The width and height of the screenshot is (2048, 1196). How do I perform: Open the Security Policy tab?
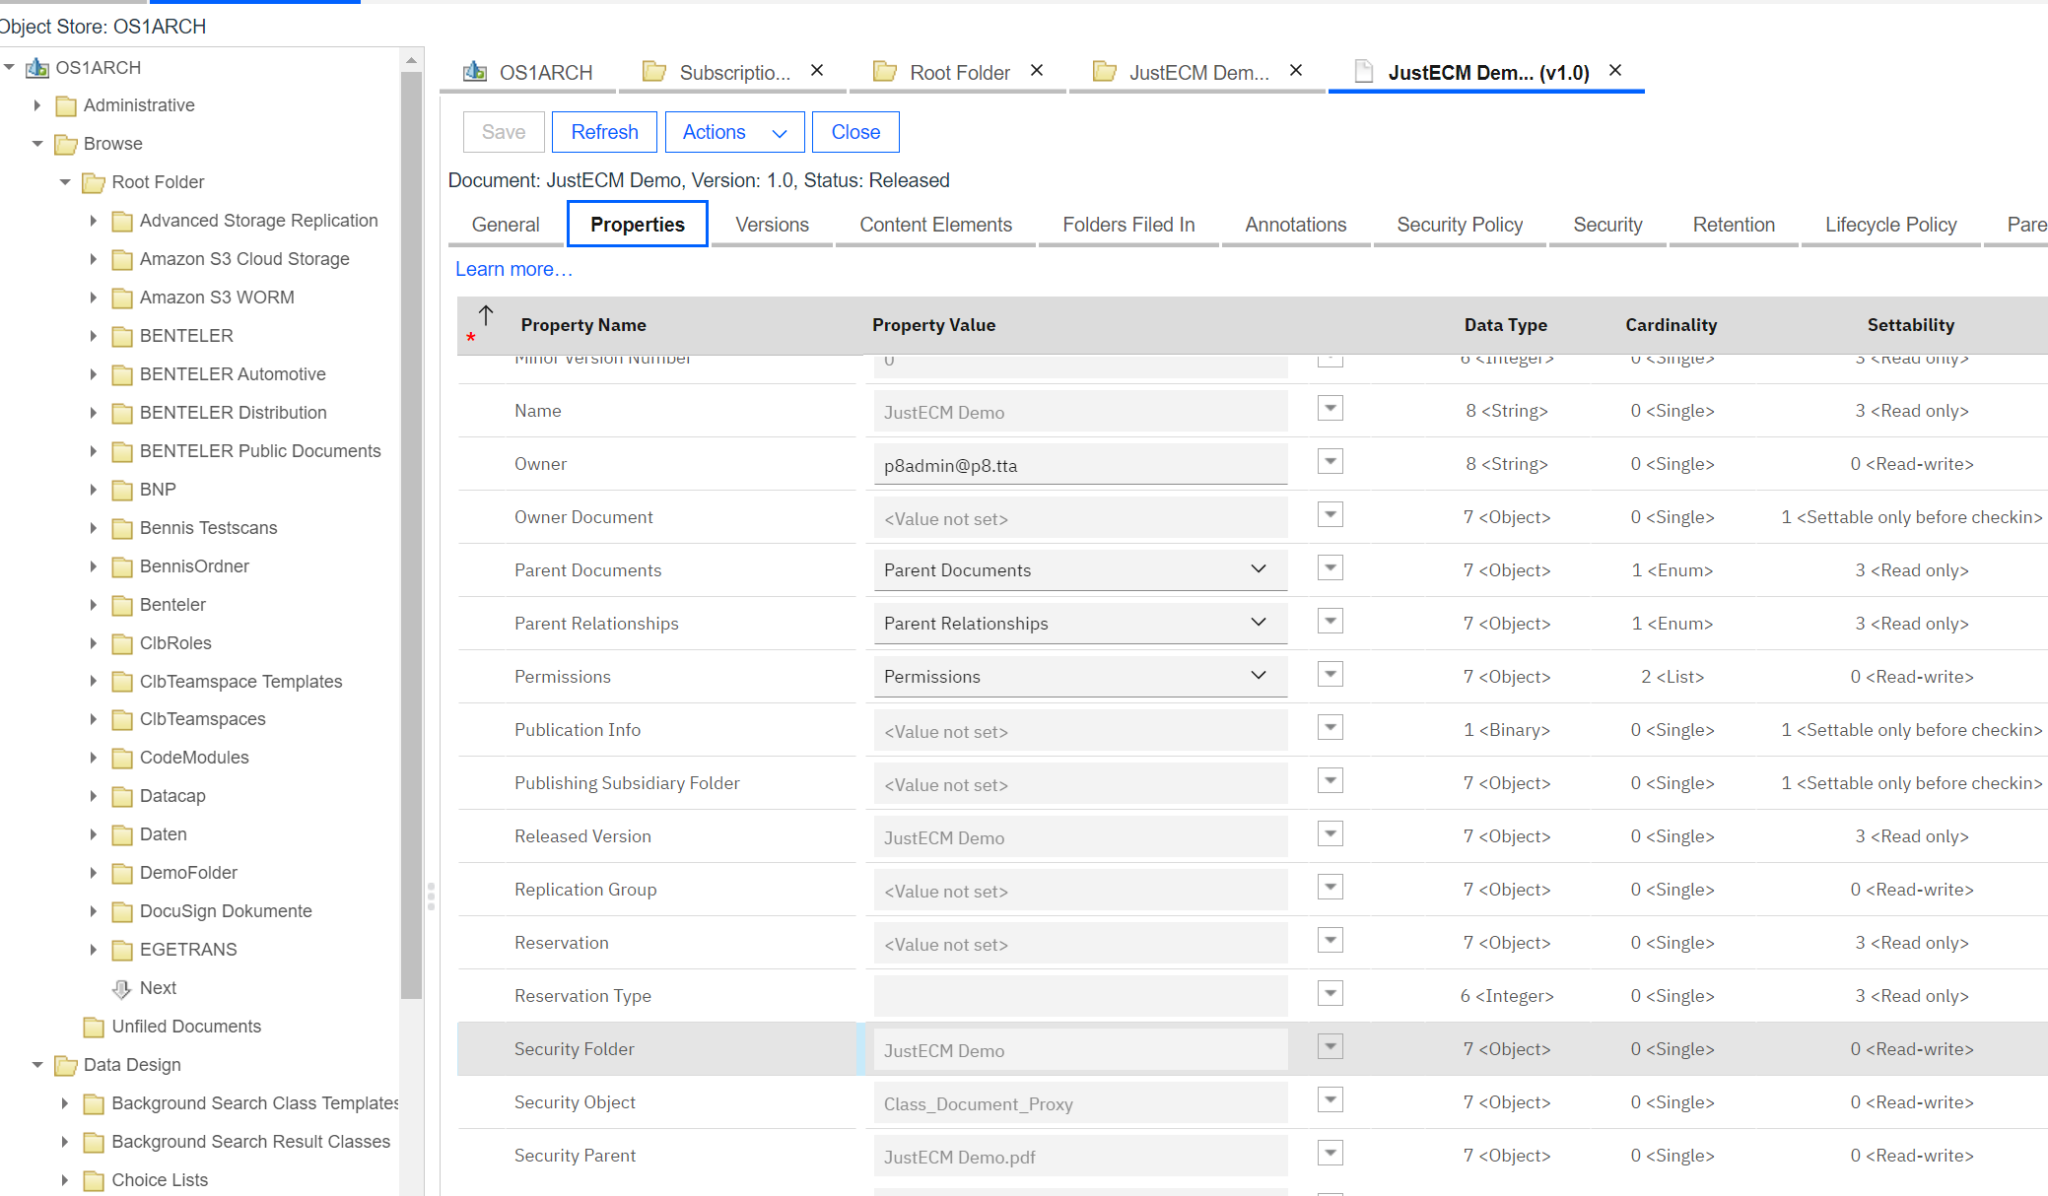(1459, 224)
